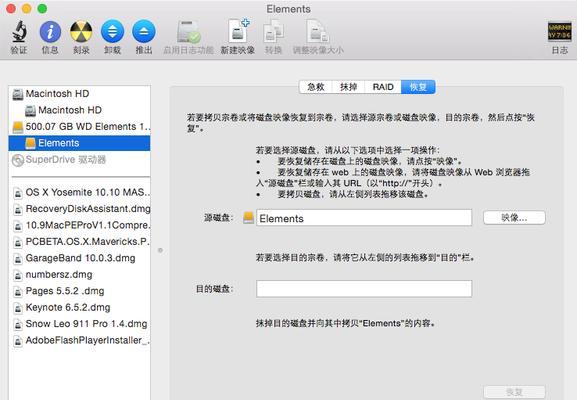The height and width of the screenshot is (400, 577).
Task: Click the 恢复 button at the bottom
Action: pyautogui.click(x=514, y=392)
